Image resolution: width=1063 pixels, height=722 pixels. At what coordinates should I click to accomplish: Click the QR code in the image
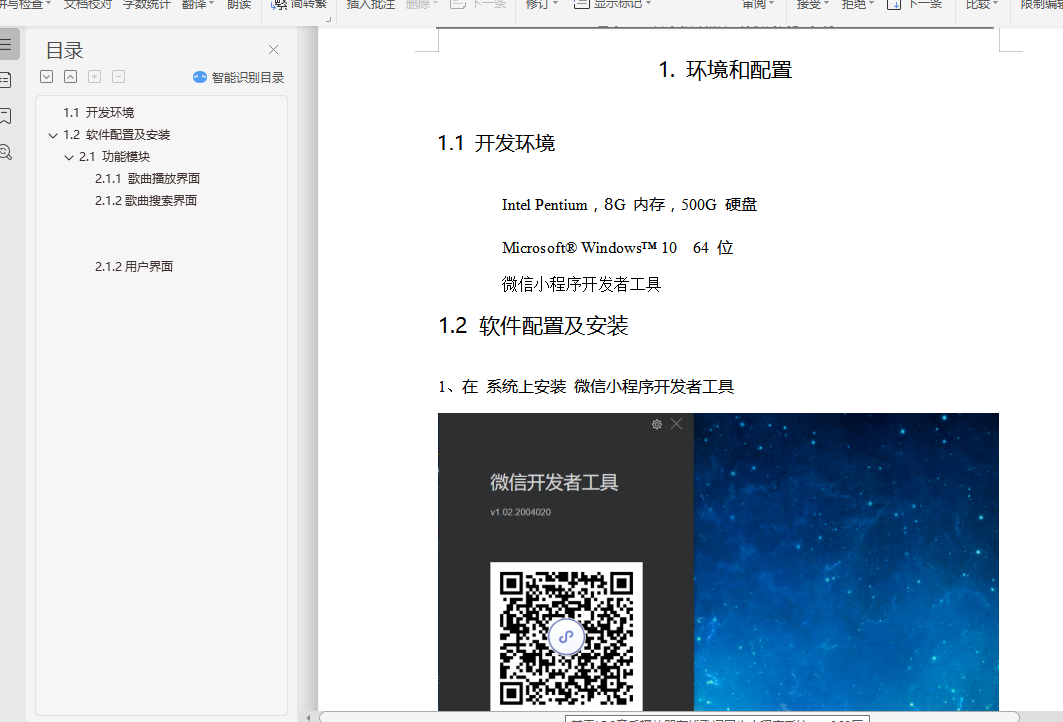coord(567,637)
